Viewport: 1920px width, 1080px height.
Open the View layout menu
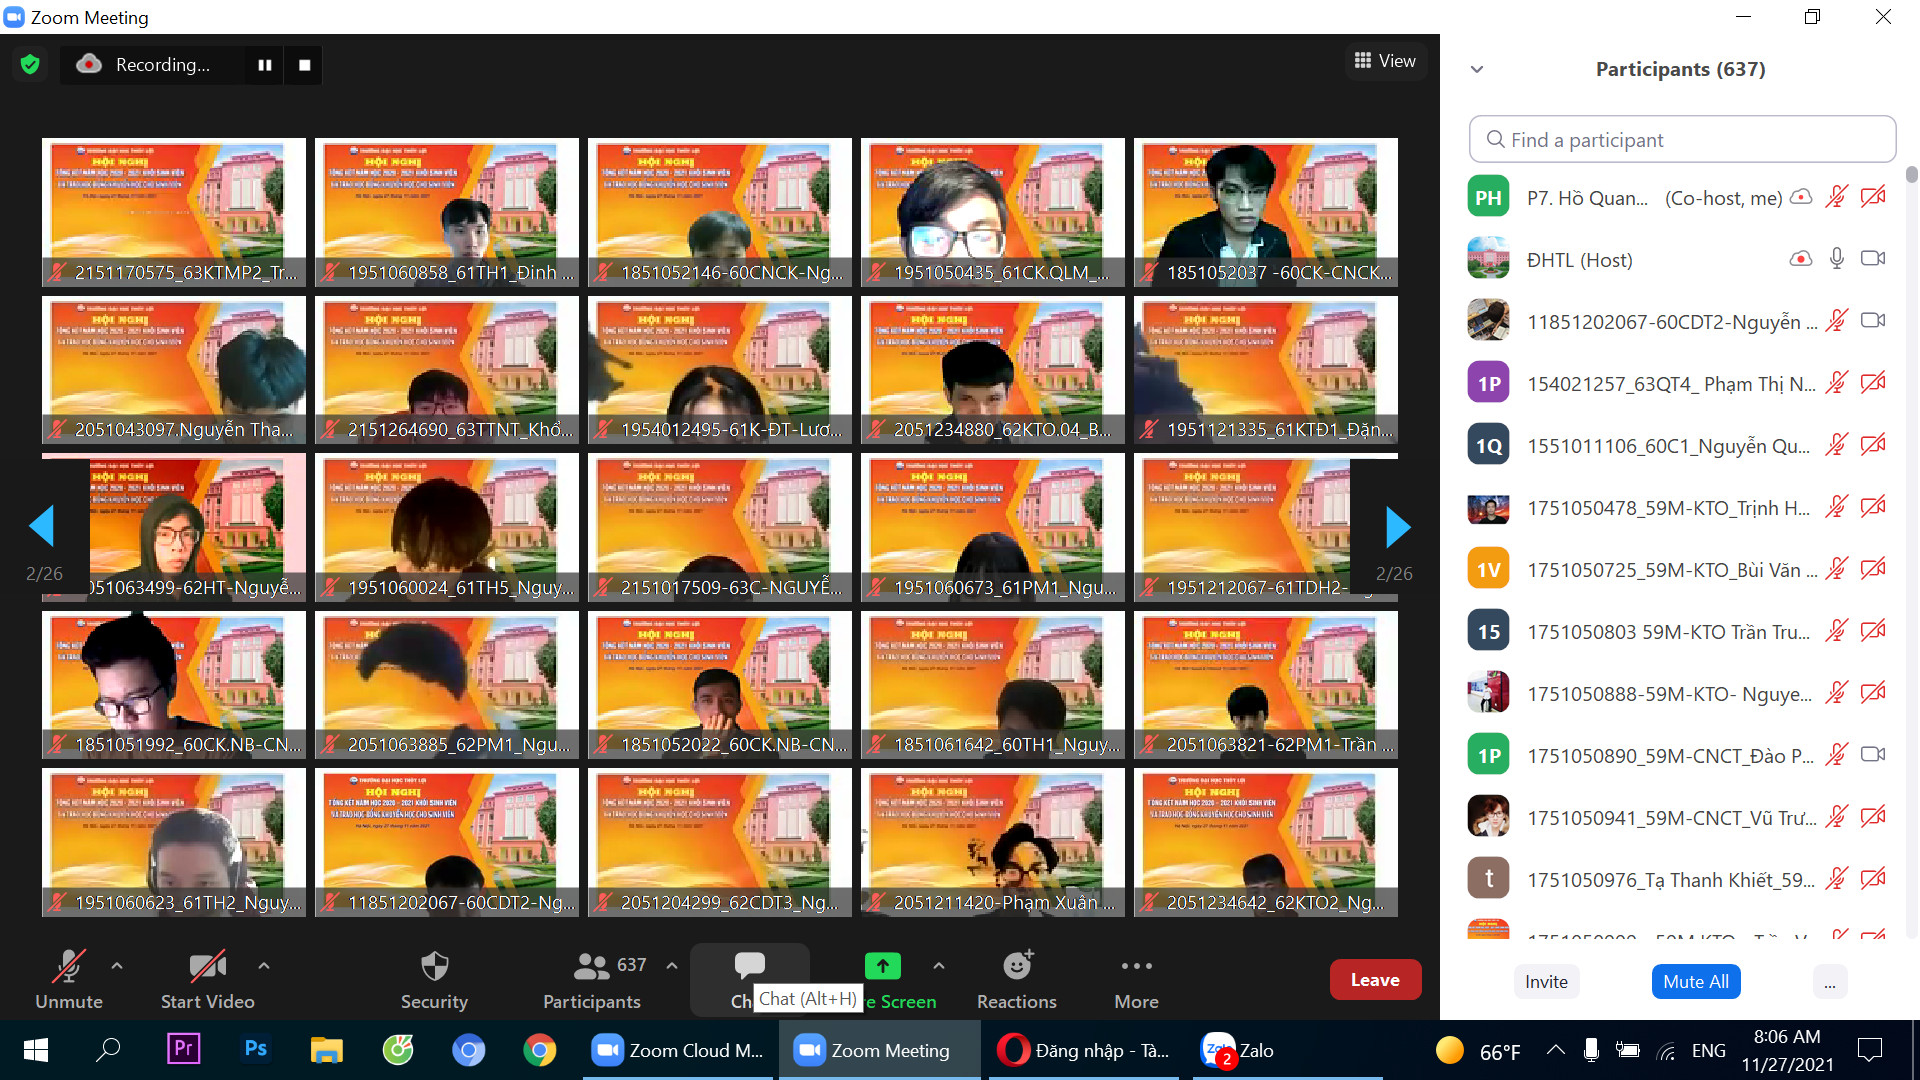click(1384, 61)
